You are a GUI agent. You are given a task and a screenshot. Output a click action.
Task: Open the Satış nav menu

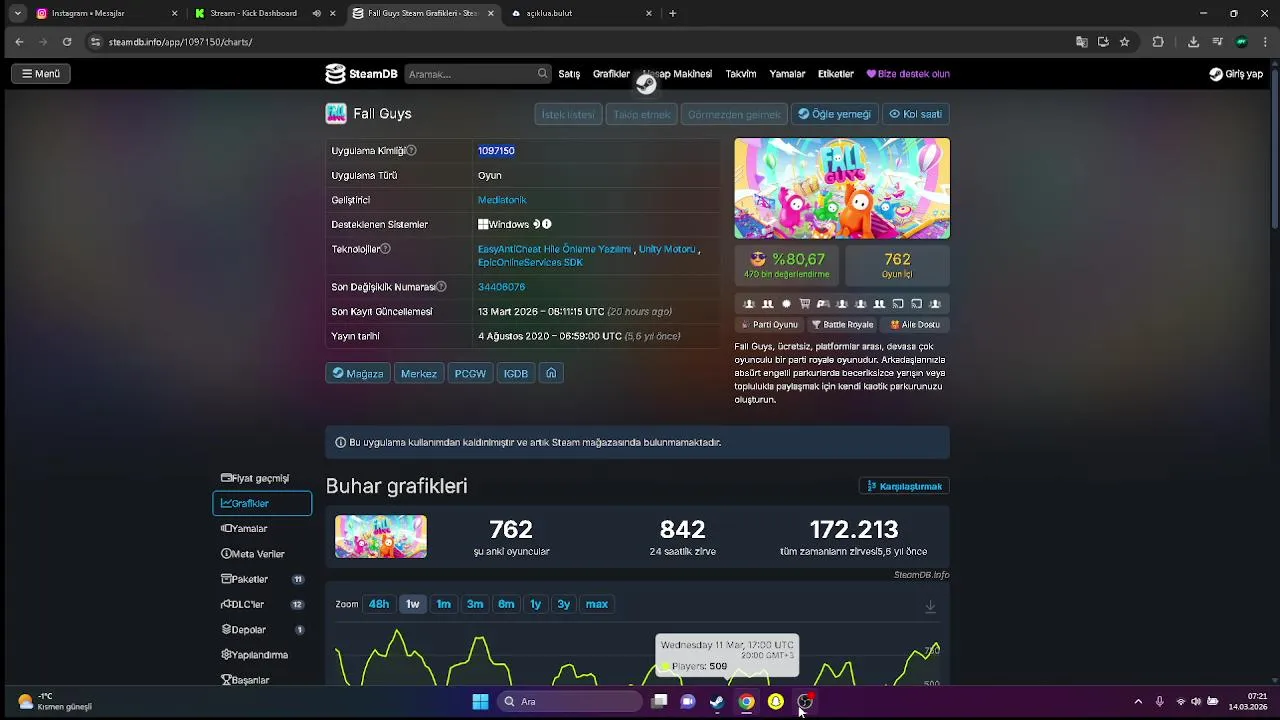coord(569,74)
